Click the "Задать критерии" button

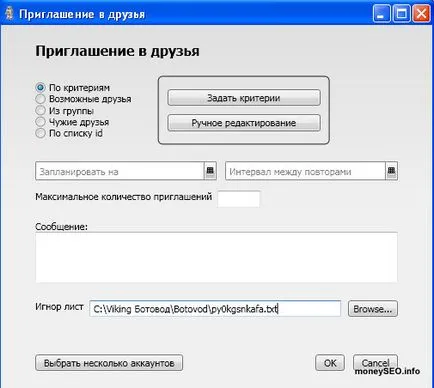244,98
